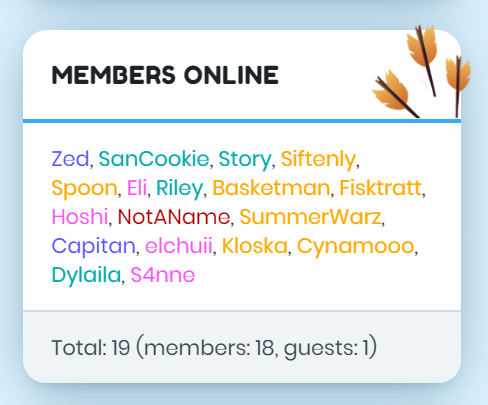The width and height of the screenshot is (488, 405).
Task: Select the Basketman username link
Action: tap(271, 188)
